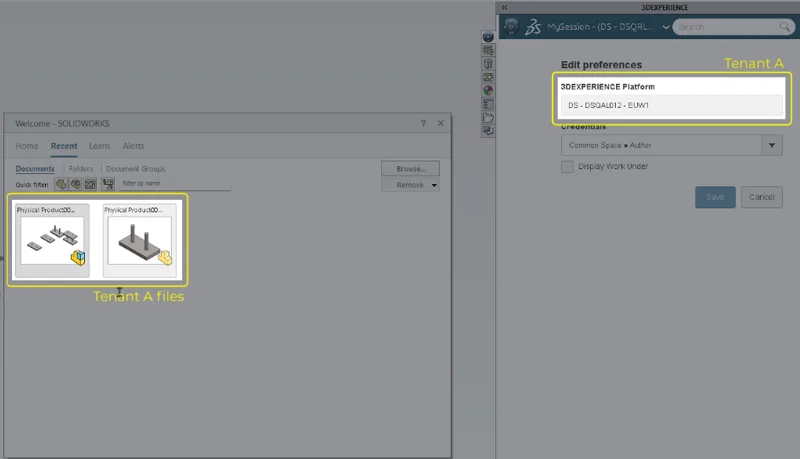The width and height of the screenshot is (800, 459).
Task: Toggle the parts quick filter icon
Action: [x=61, y=184]
